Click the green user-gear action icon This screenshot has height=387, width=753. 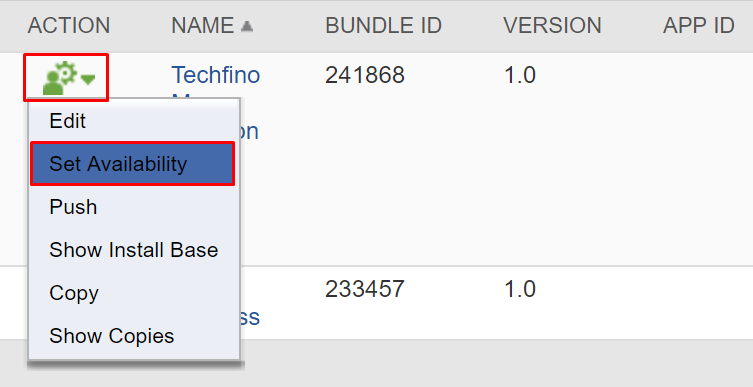60,77
